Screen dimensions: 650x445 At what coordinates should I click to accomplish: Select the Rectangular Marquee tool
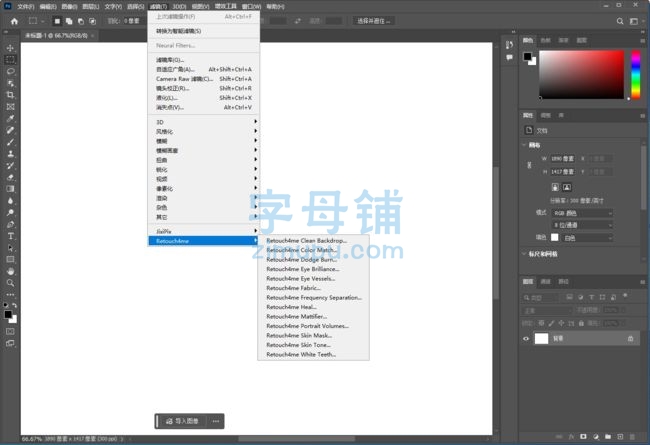(x=10, y=60)
